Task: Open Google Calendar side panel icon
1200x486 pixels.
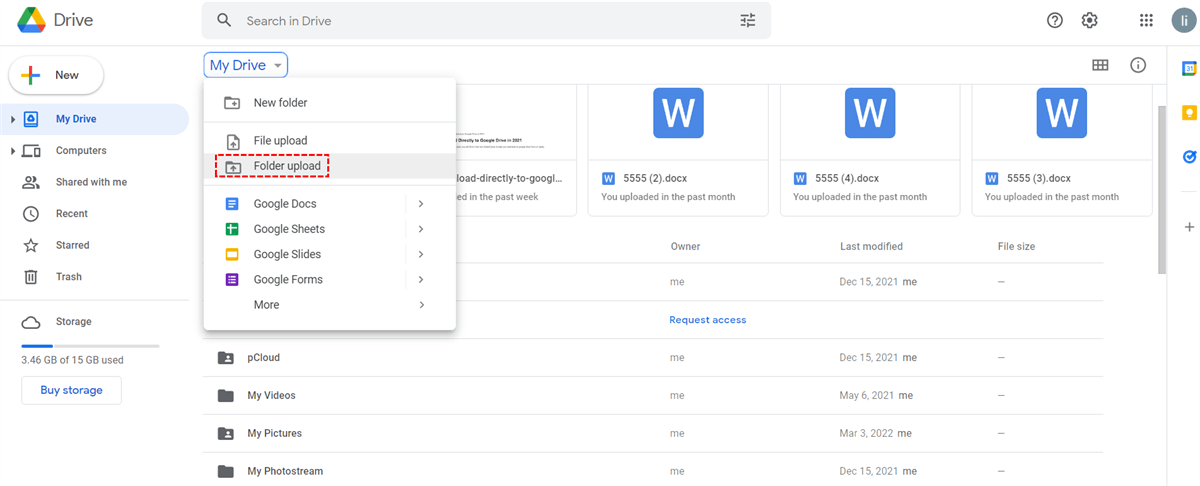Action: point(1189,69)
